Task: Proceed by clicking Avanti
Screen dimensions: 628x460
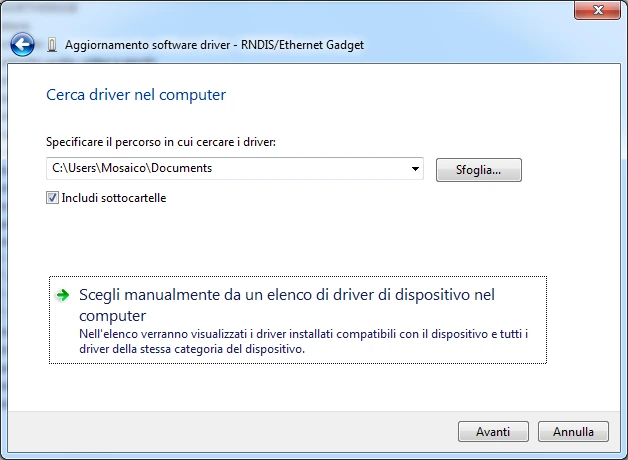Action: tap(493, 432)
